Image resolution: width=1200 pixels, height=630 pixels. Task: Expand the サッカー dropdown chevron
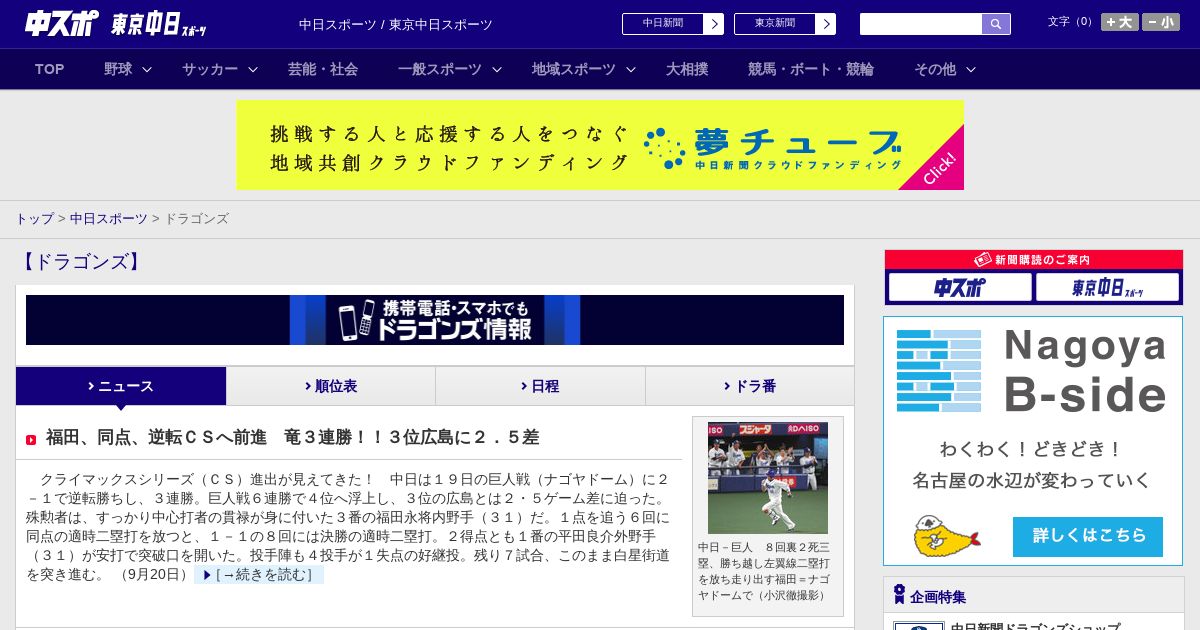point(253,69)
